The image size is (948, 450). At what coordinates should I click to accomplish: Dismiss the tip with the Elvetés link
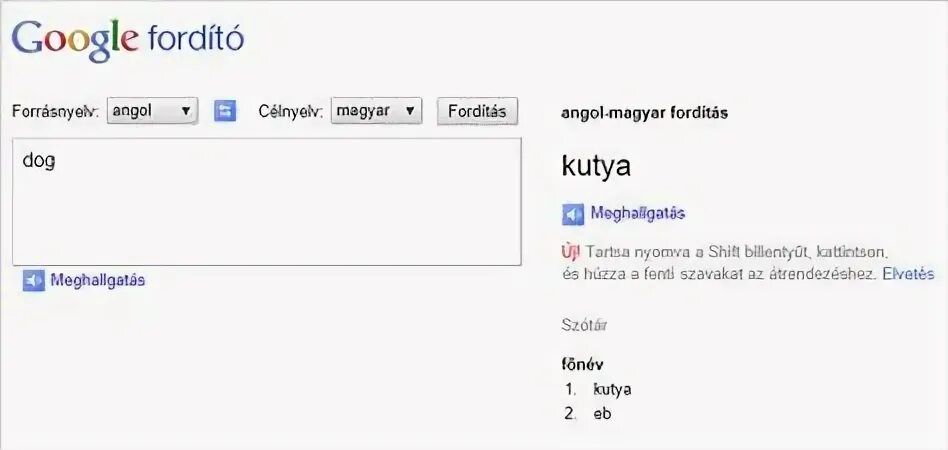[x=908, y=274]
